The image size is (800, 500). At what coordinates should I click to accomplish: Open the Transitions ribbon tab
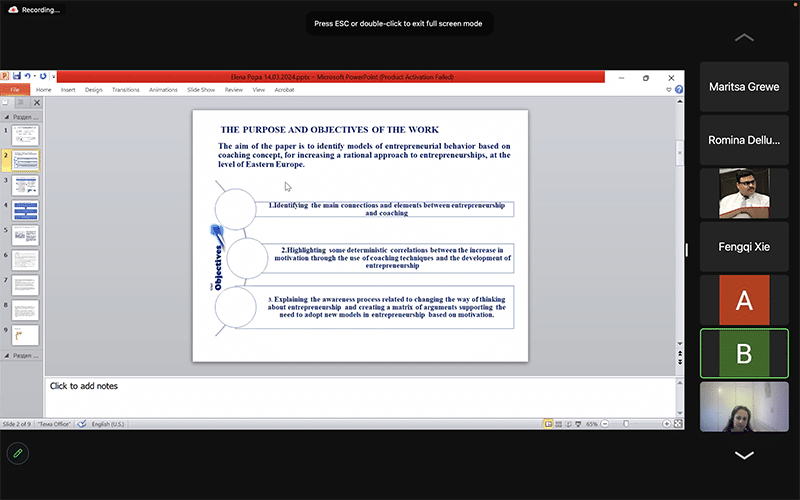coord(126,89)
